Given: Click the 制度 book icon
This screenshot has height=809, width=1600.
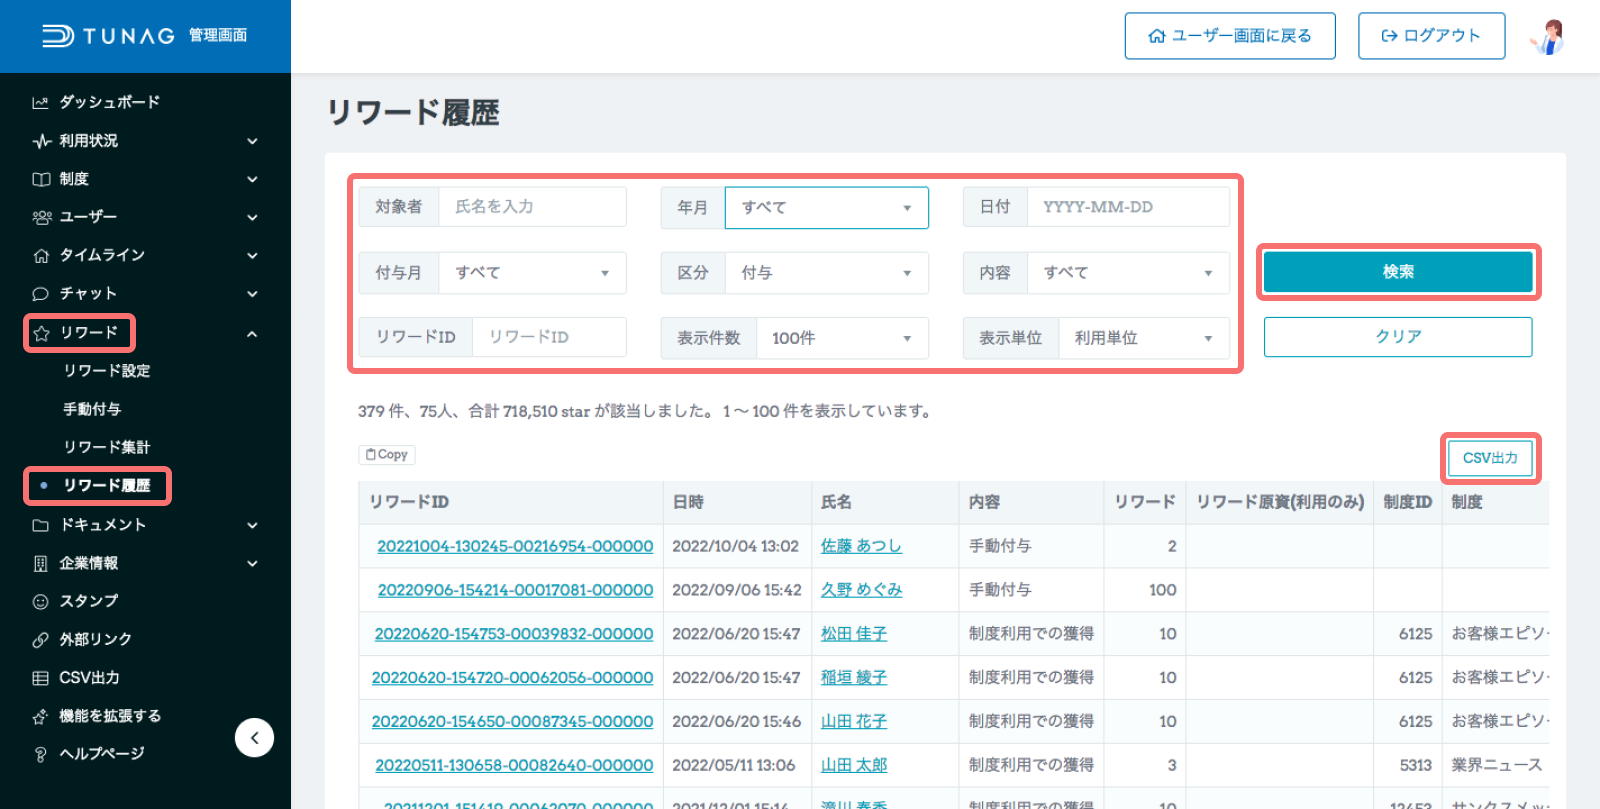Looking at the screenshot, I should point(41,179).
